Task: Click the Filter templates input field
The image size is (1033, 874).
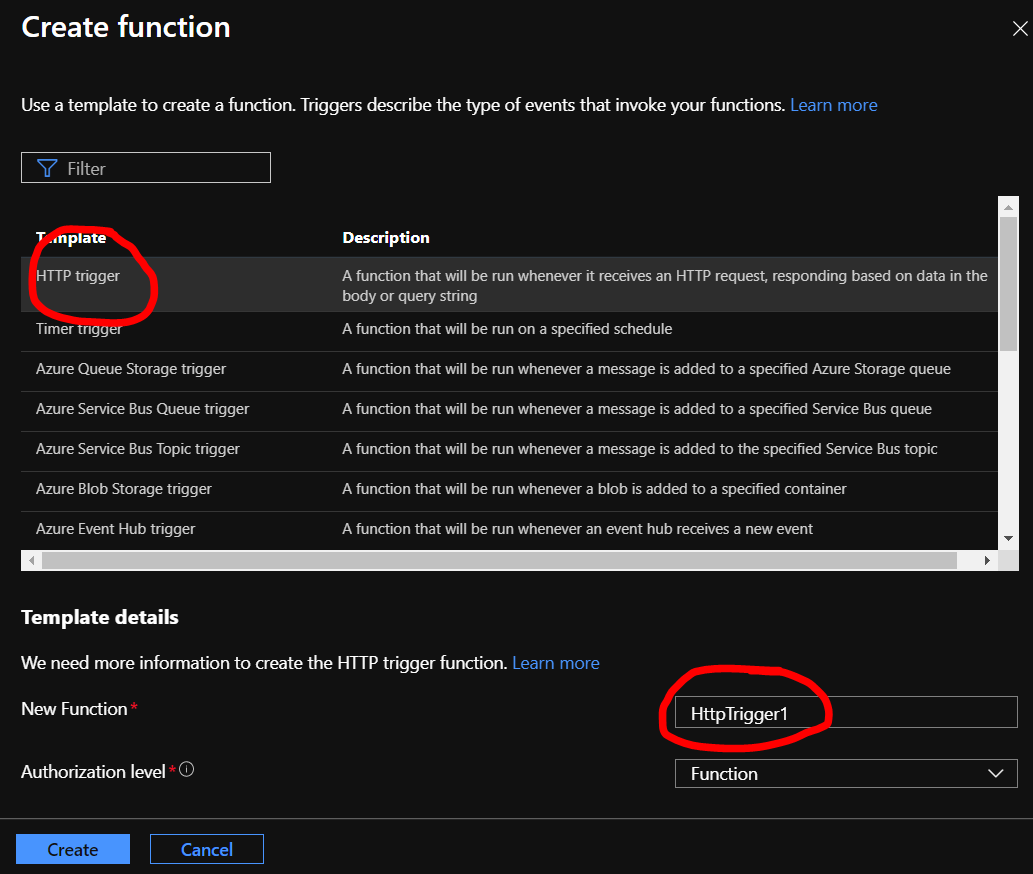Action: click(x=146, y=168)
